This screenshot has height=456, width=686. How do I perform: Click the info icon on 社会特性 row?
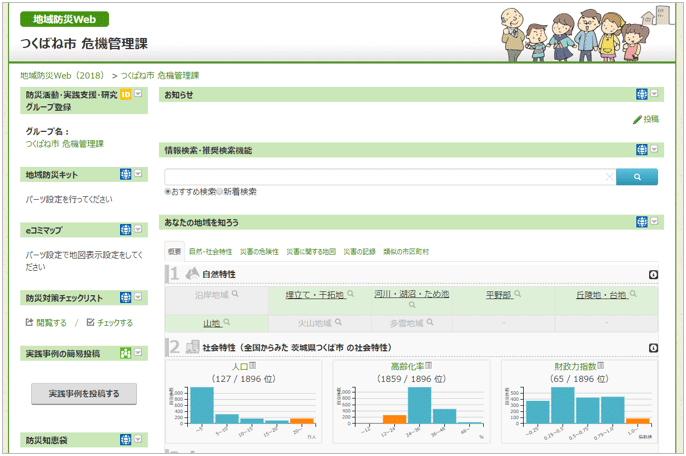653,348
